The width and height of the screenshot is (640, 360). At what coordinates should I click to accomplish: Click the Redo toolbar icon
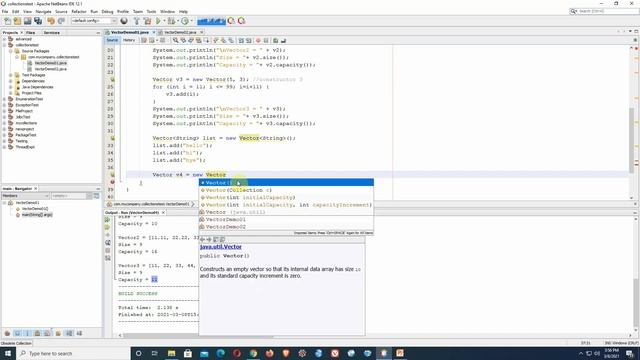click(61, 21)
